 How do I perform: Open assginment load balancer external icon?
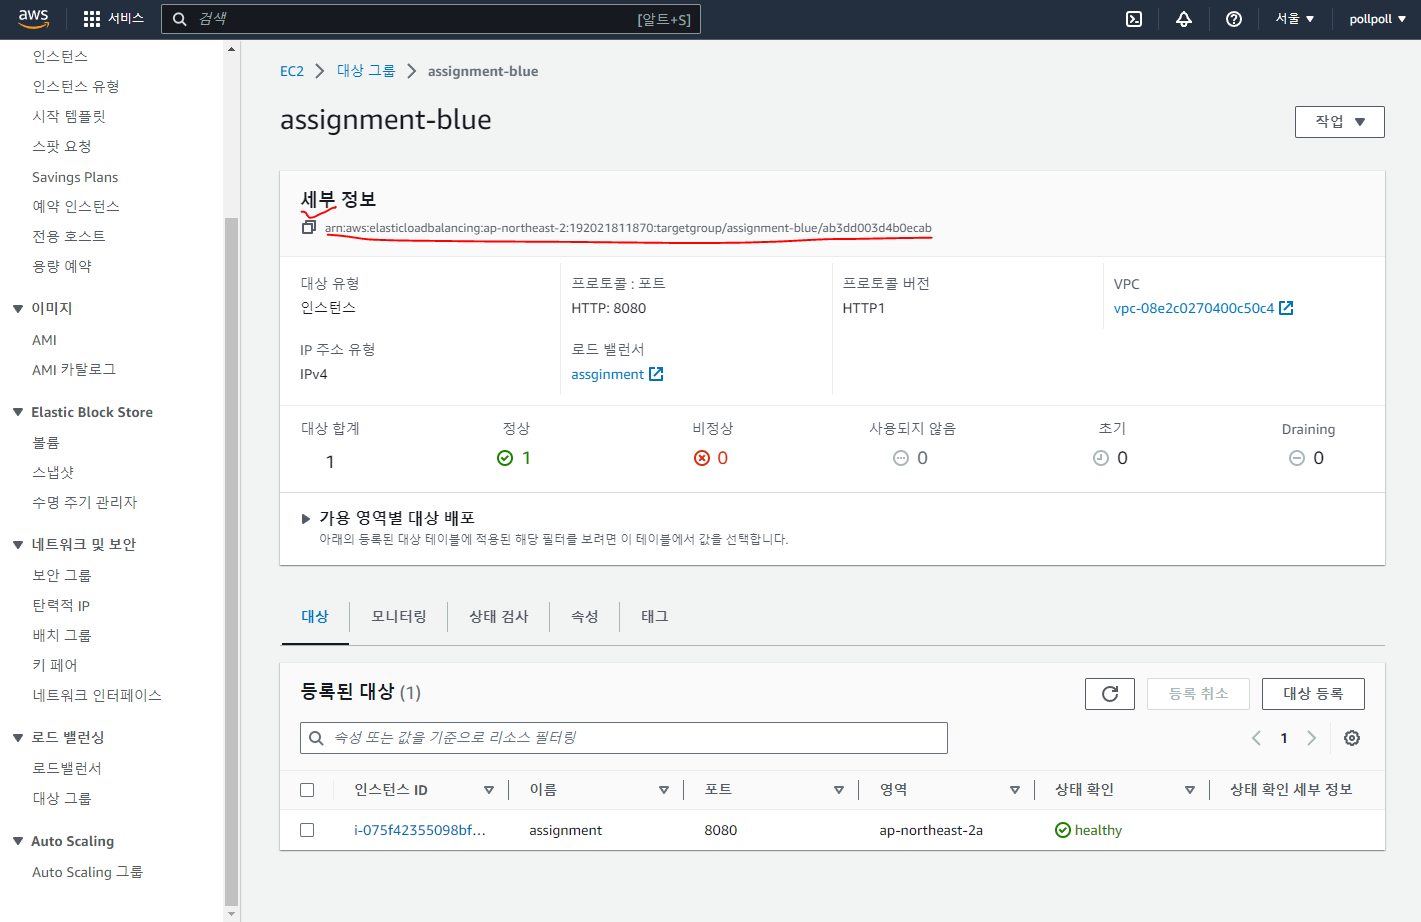[656, 374]
